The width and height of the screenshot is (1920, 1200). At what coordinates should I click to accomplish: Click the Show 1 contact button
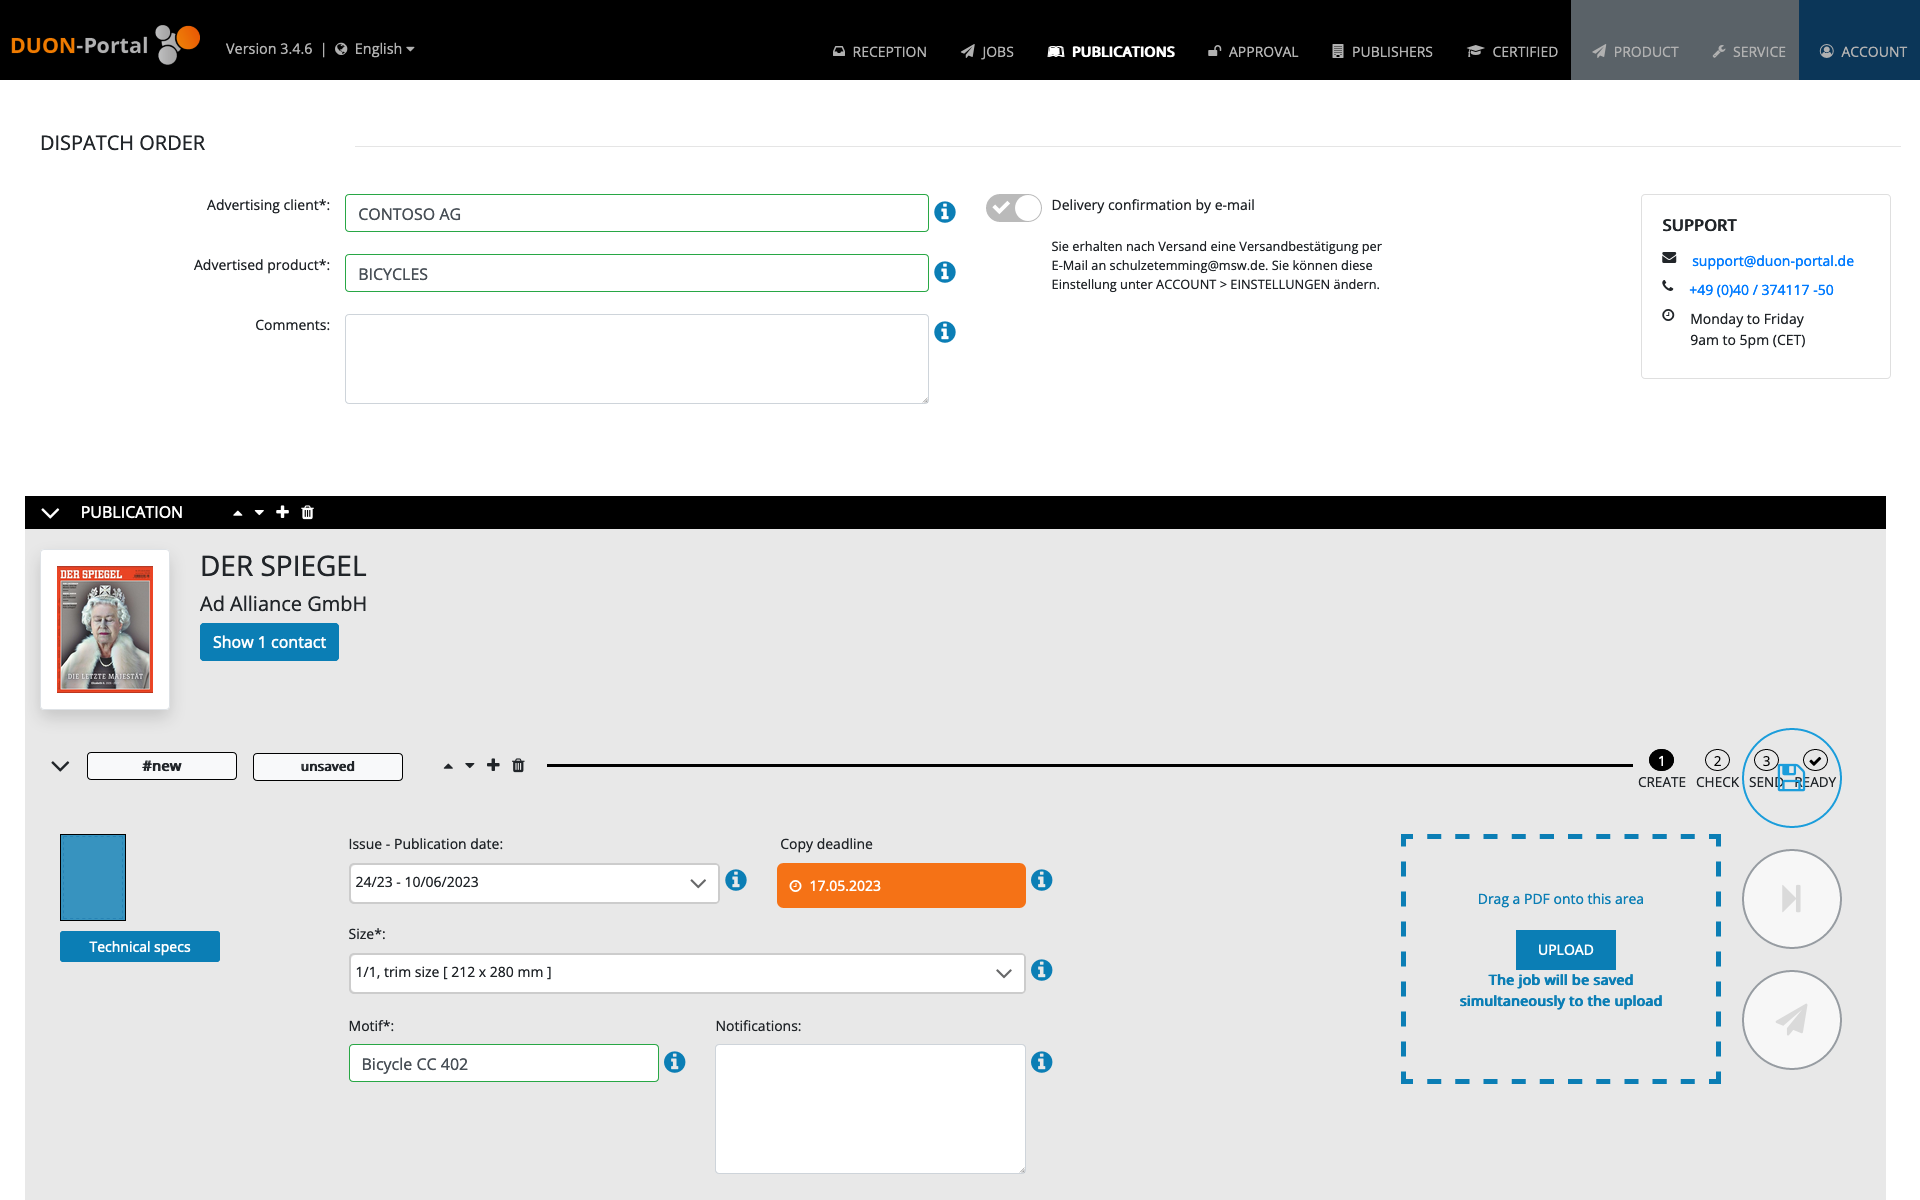269,642
